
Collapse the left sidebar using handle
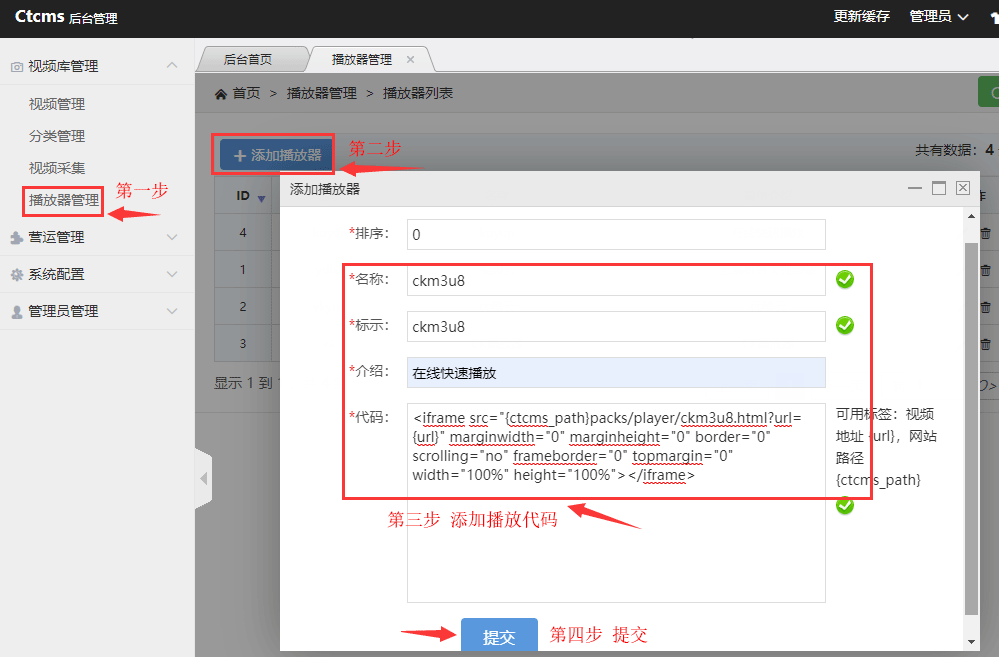(204, 479)
